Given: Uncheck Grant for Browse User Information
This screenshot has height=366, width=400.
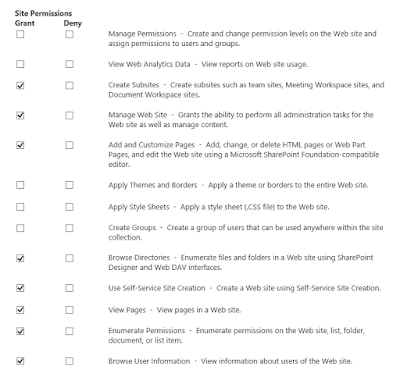Looking at the screenshot, I should click(x=20, y=361).
